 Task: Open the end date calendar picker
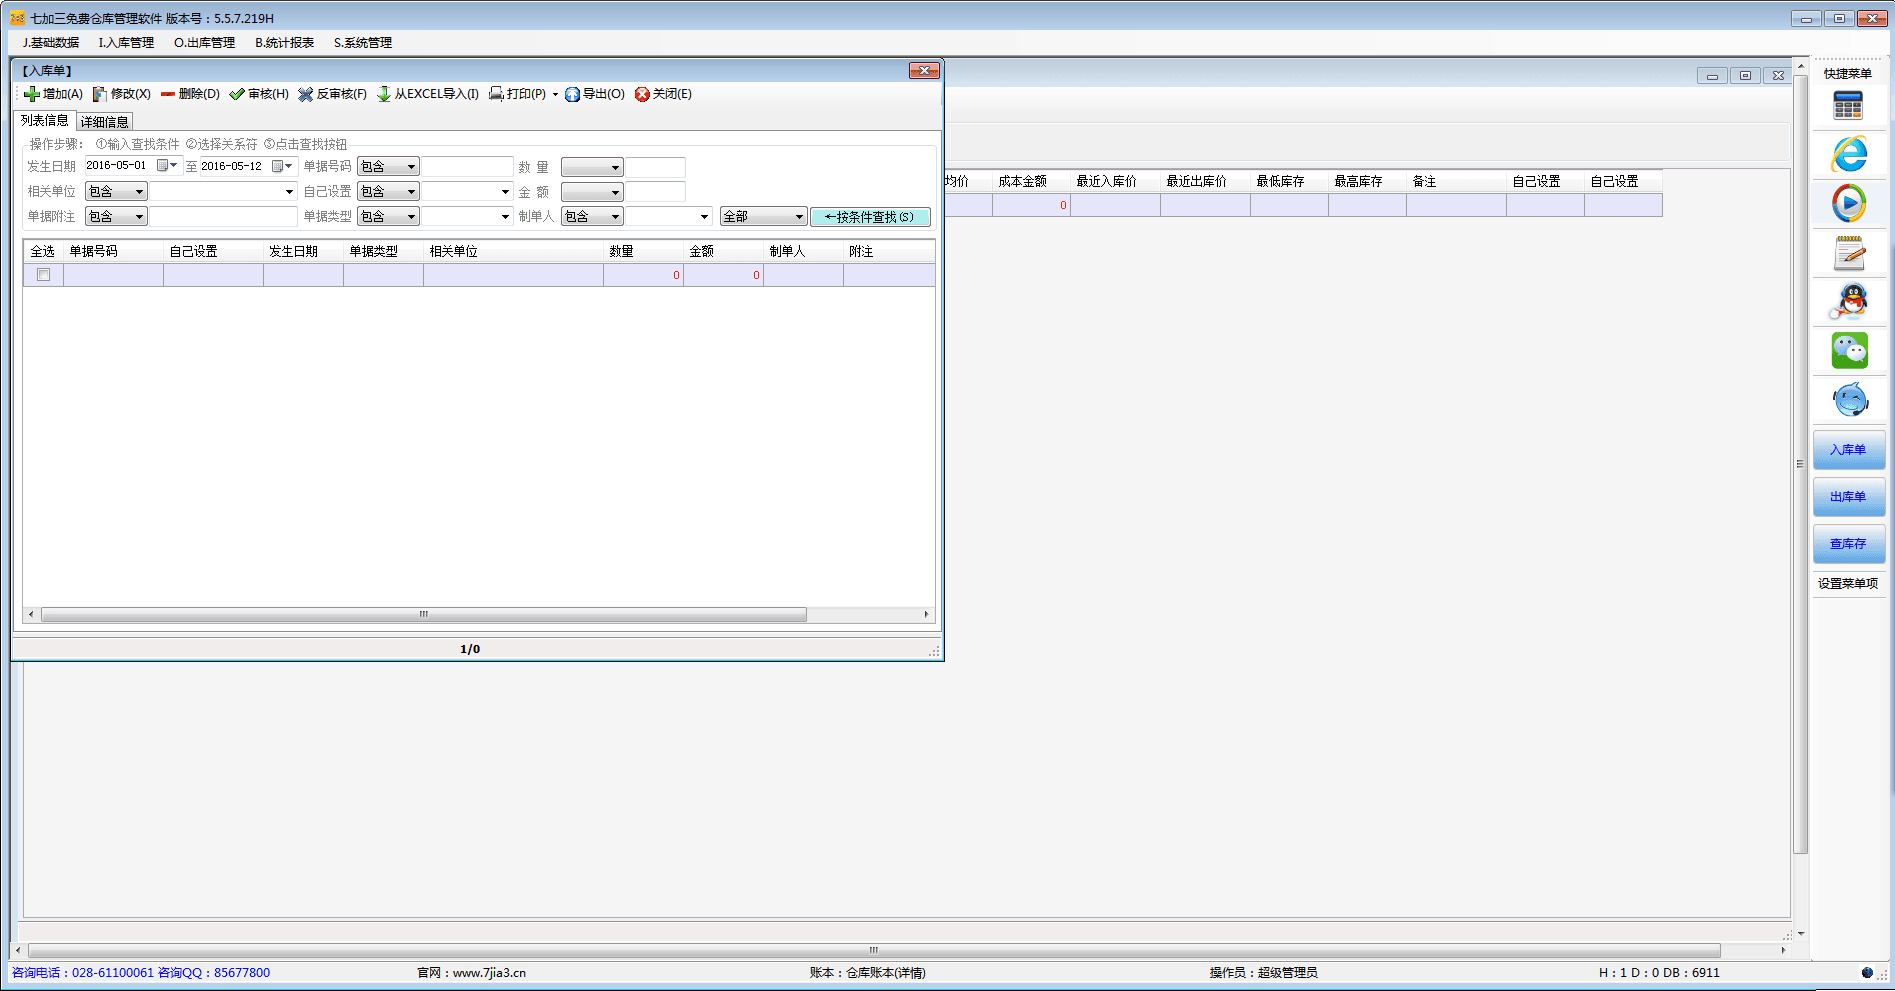(283, 166)
